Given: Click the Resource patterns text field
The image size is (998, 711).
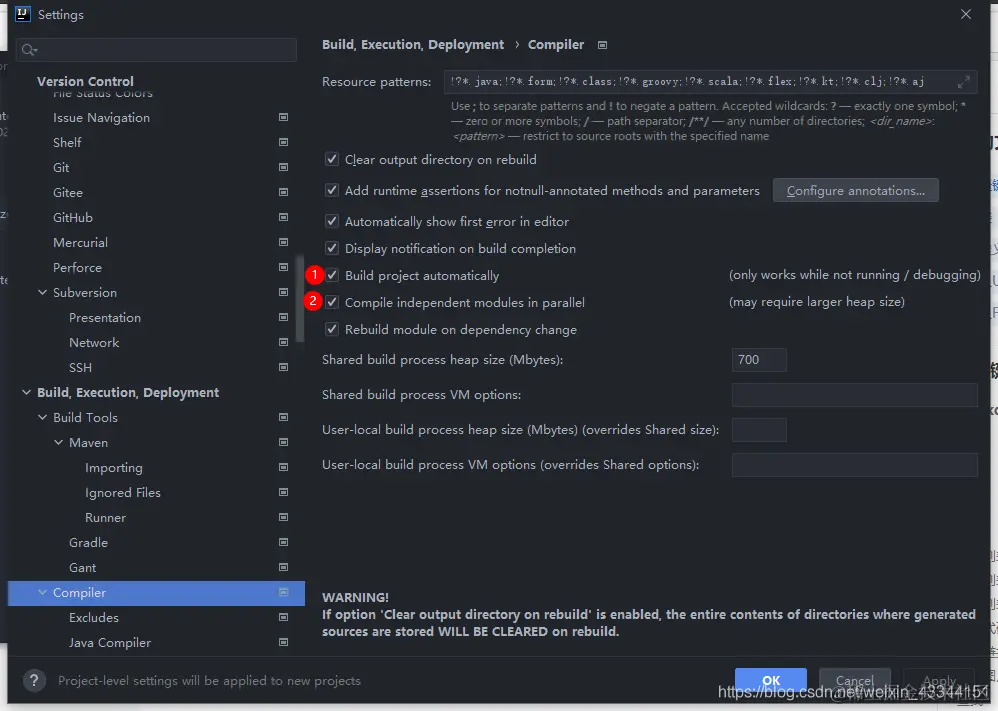Looking at the screenshot, I should pyautogui.click(x=710, y=81).
